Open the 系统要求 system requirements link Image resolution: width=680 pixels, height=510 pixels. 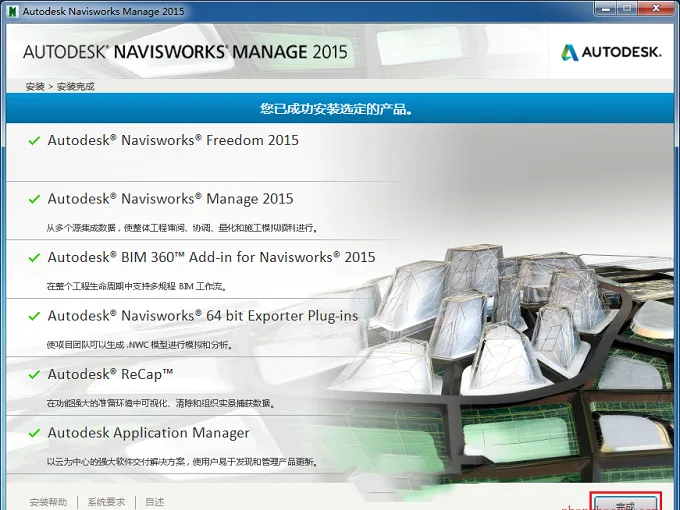106,502
